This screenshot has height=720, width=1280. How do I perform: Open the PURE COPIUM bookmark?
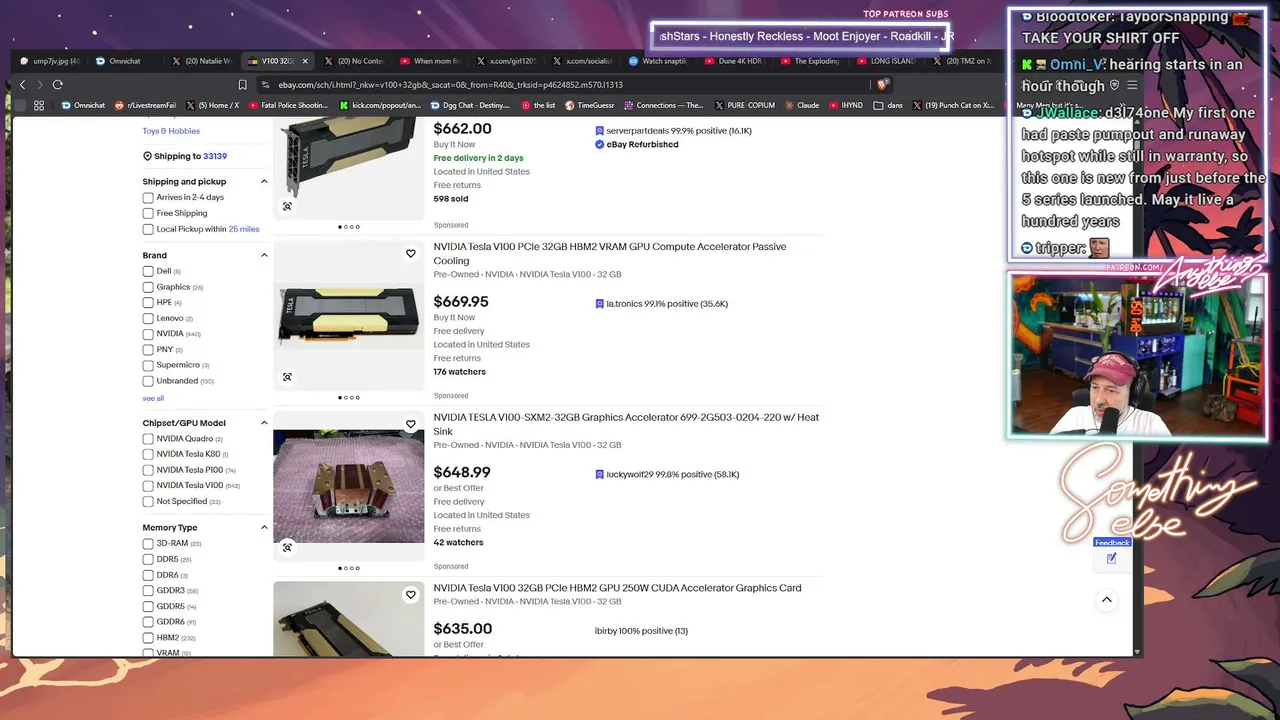pyautogui.click(x=744, y=105)
